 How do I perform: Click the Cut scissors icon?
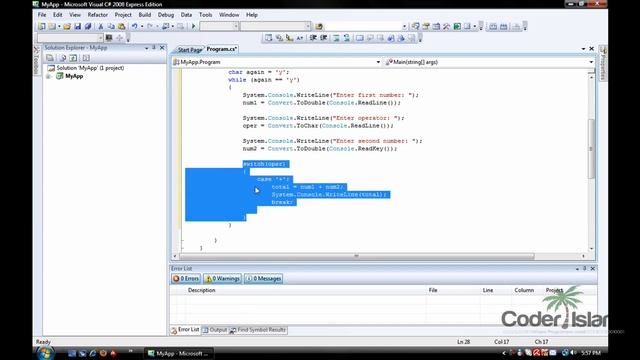[100, 27]
